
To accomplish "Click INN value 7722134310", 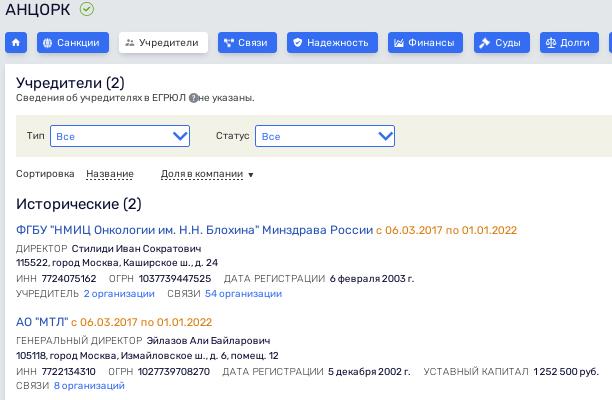I will [x=68, y=372].
